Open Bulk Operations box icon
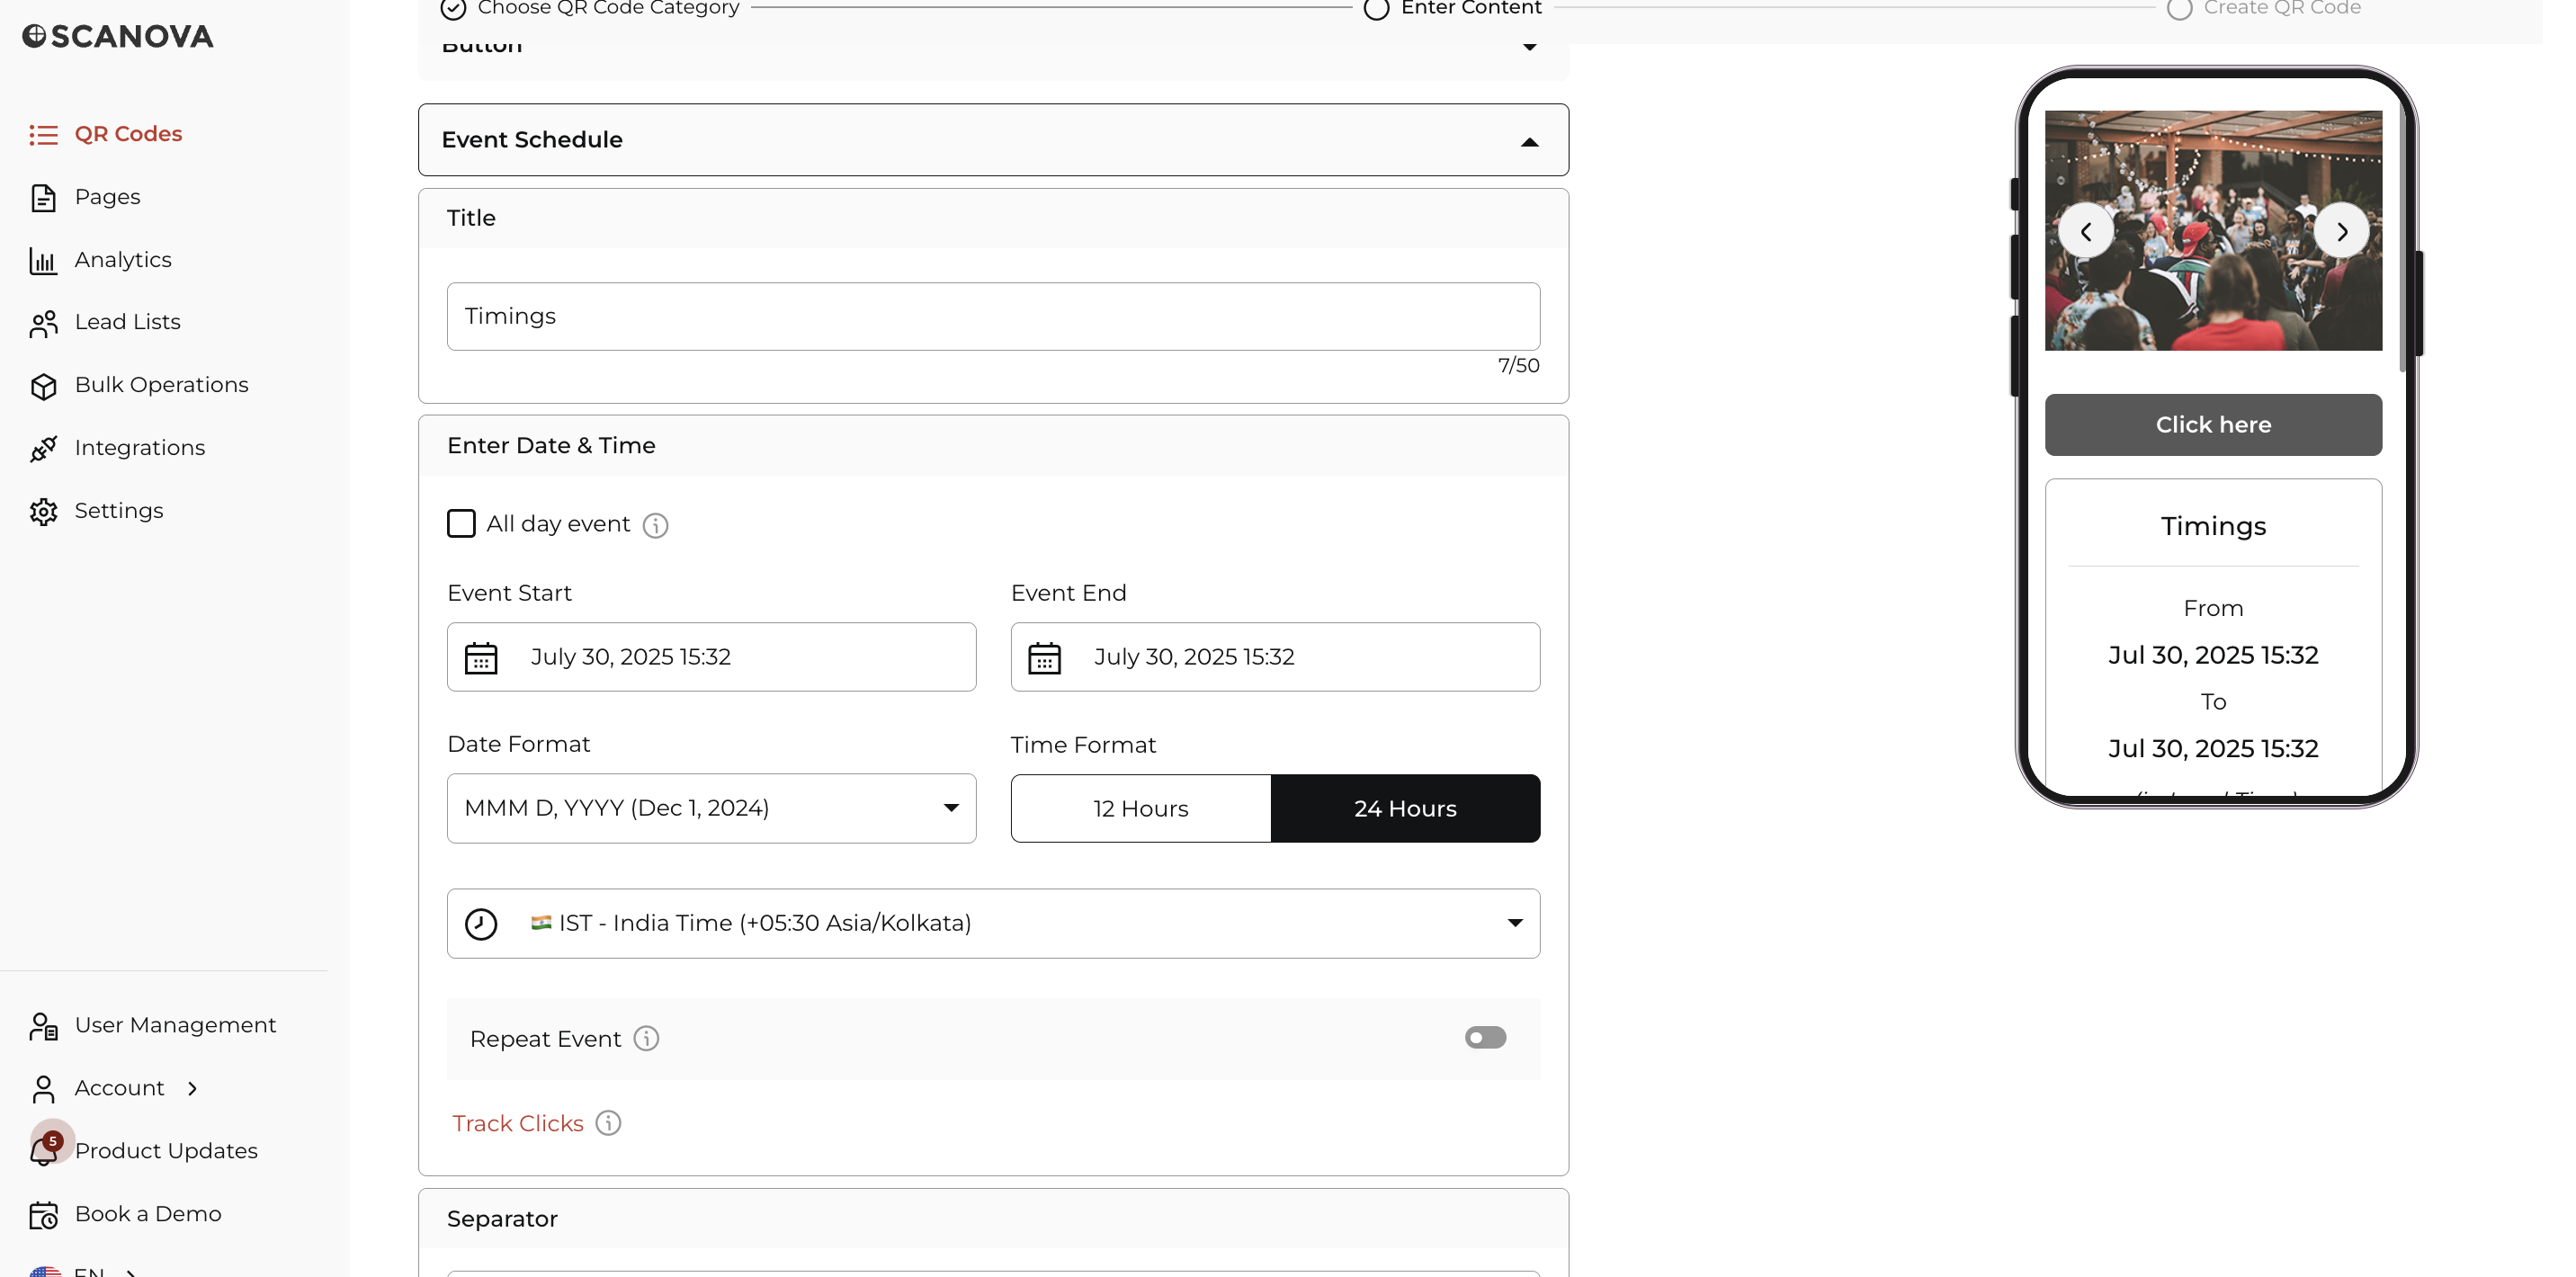The image size is (2576, 1277). [43, 386]
